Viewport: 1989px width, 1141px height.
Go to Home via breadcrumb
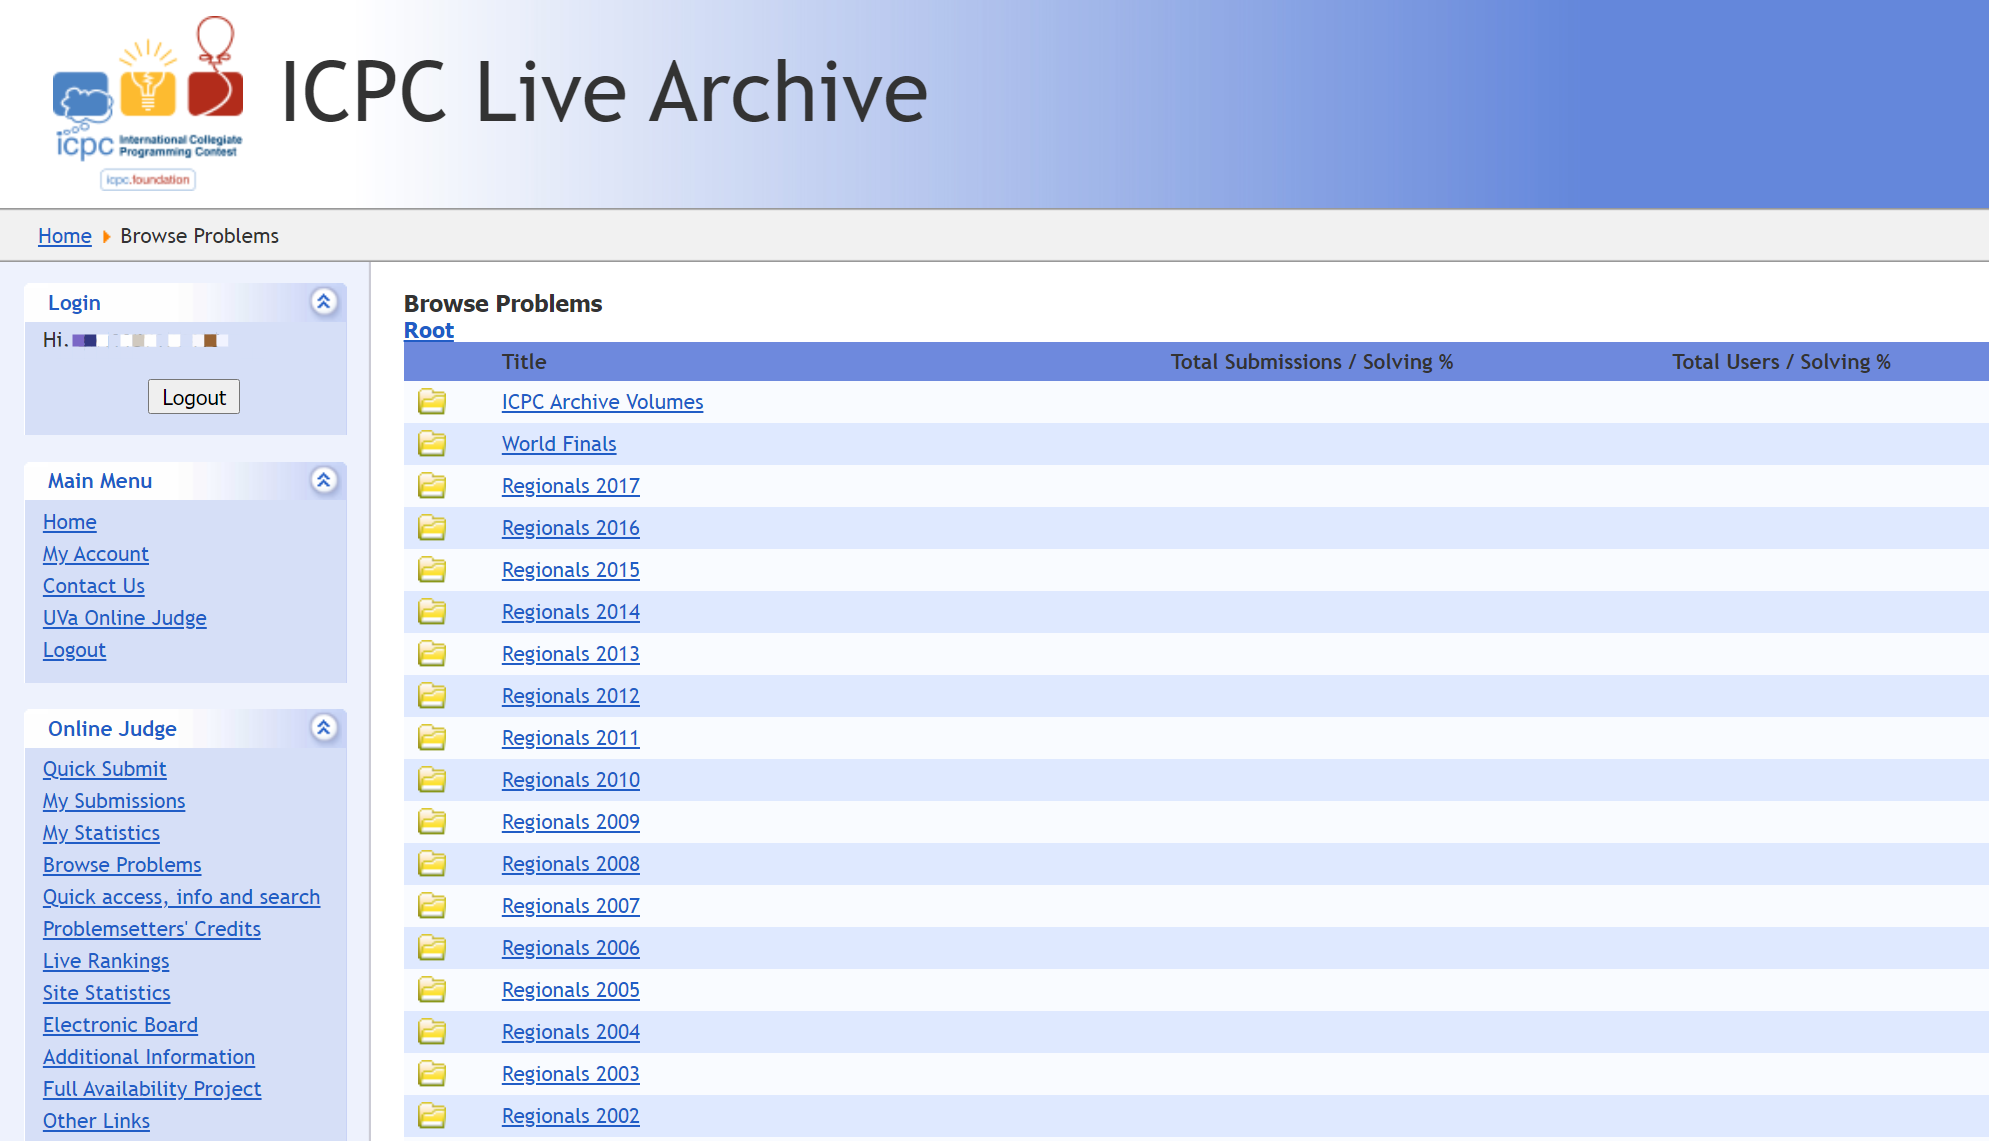tap(65, 236)
